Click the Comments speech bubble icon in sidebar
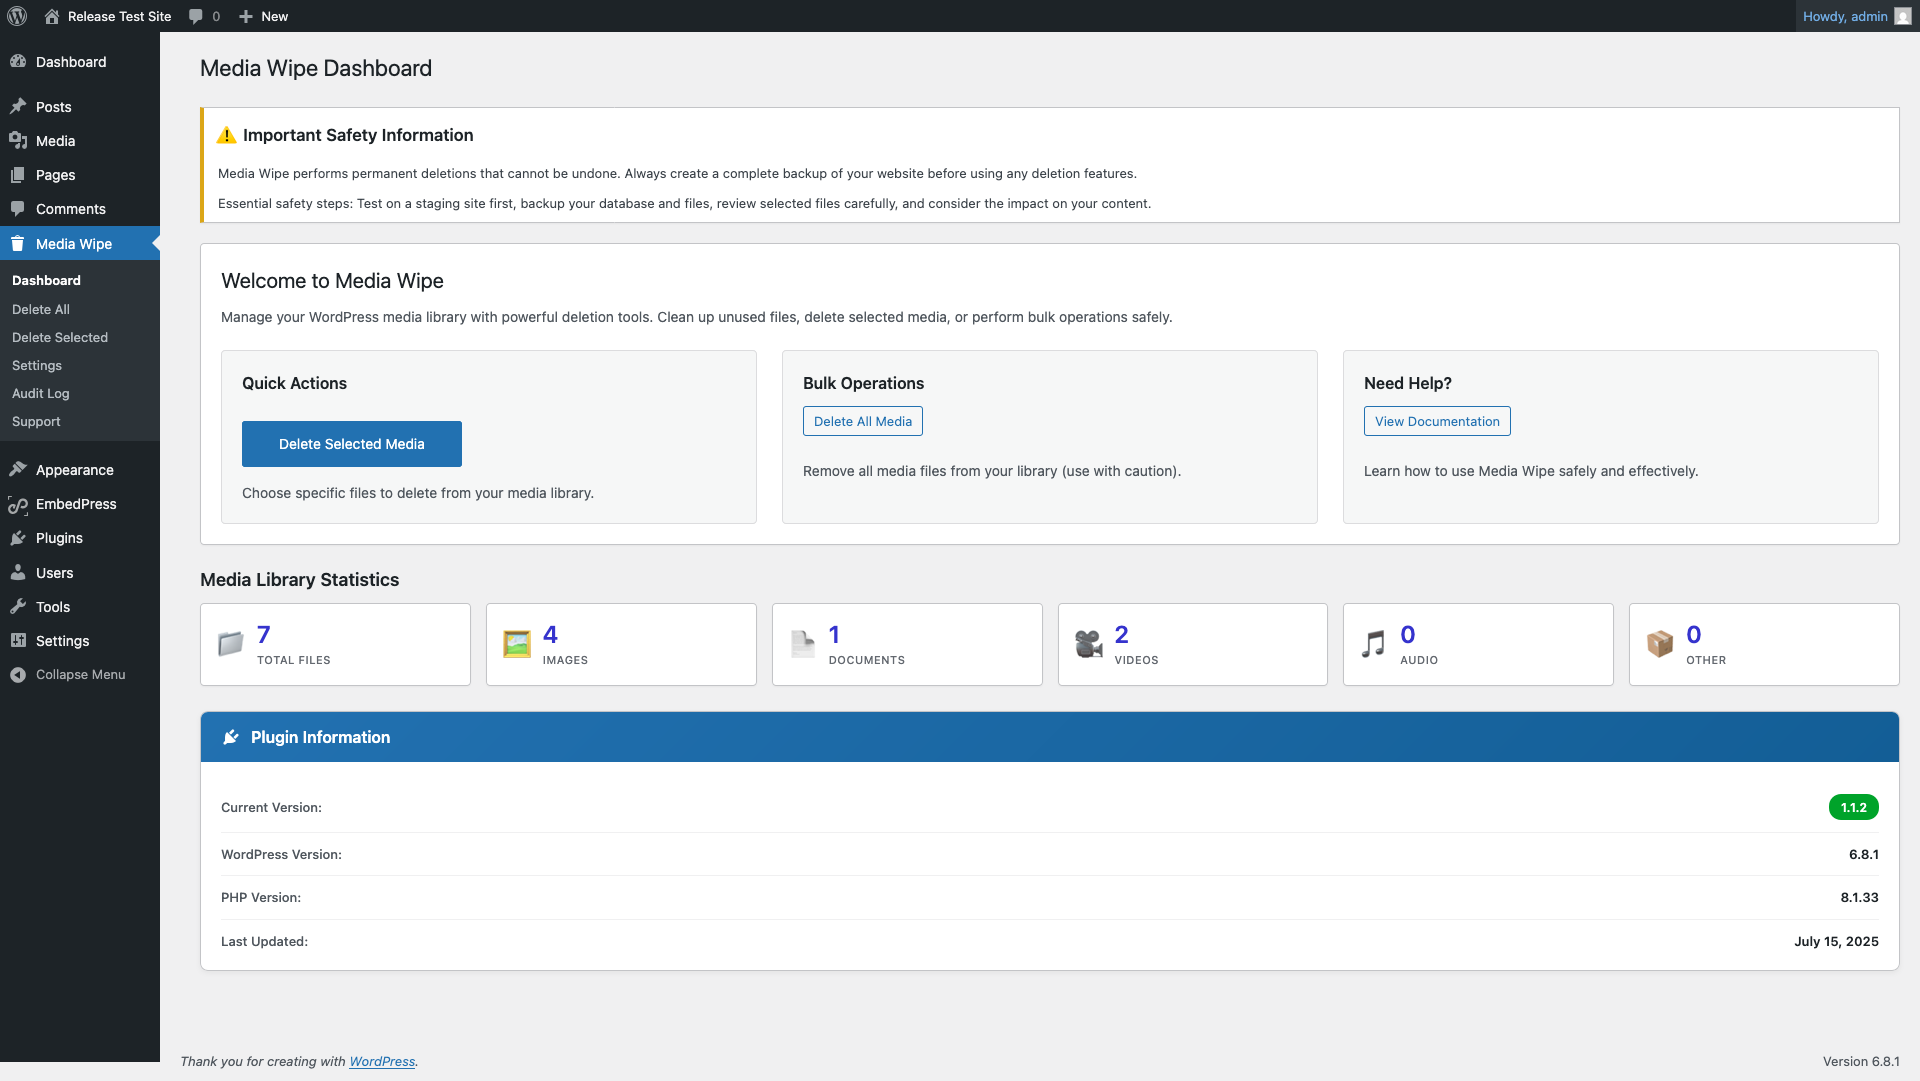 18,209
